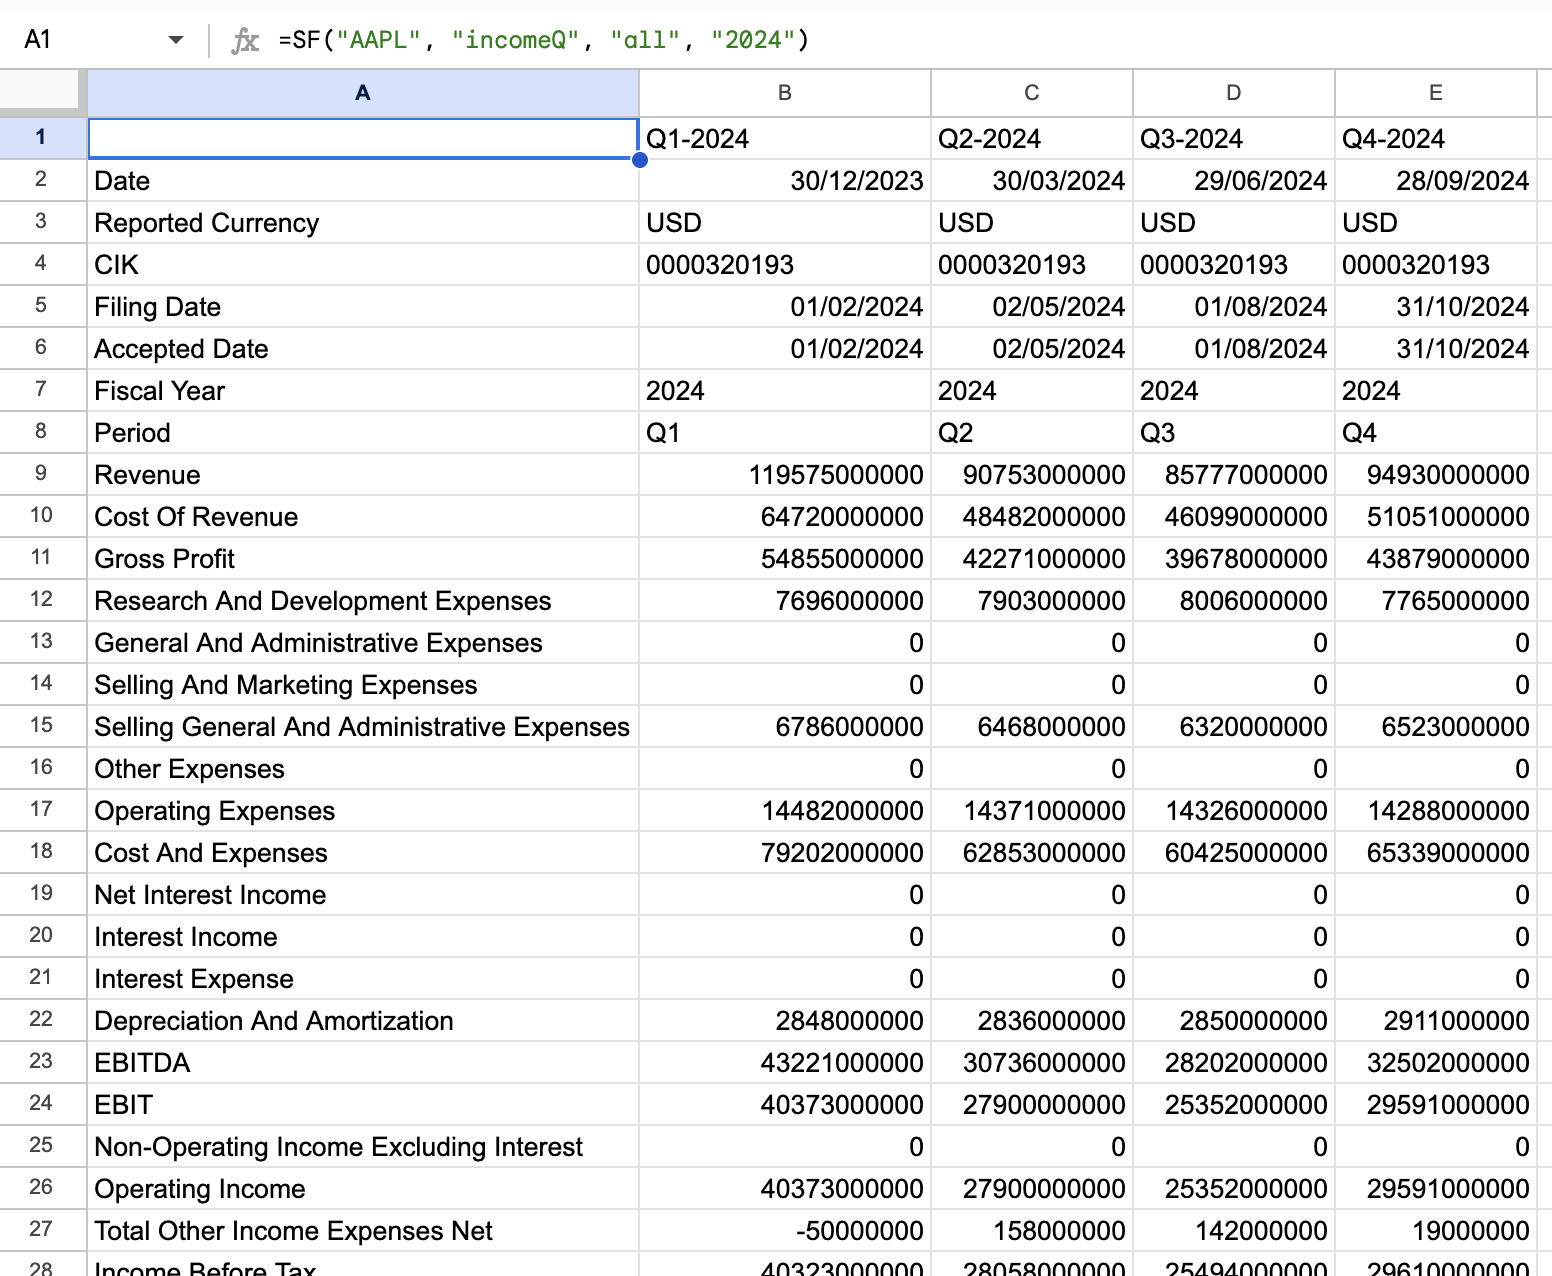Screen dimensions: 1552x1276
Task: Click cost value 48482000000
Action: coord(1032,517)
